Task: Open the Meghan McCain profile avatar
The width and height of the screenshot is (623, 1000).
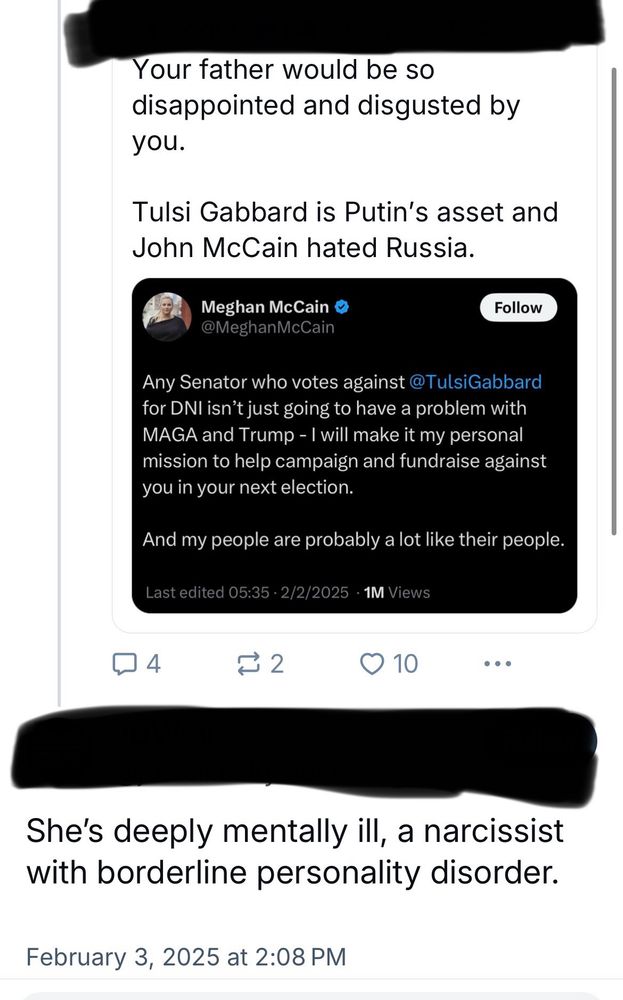Action: [x=166, y=317]
